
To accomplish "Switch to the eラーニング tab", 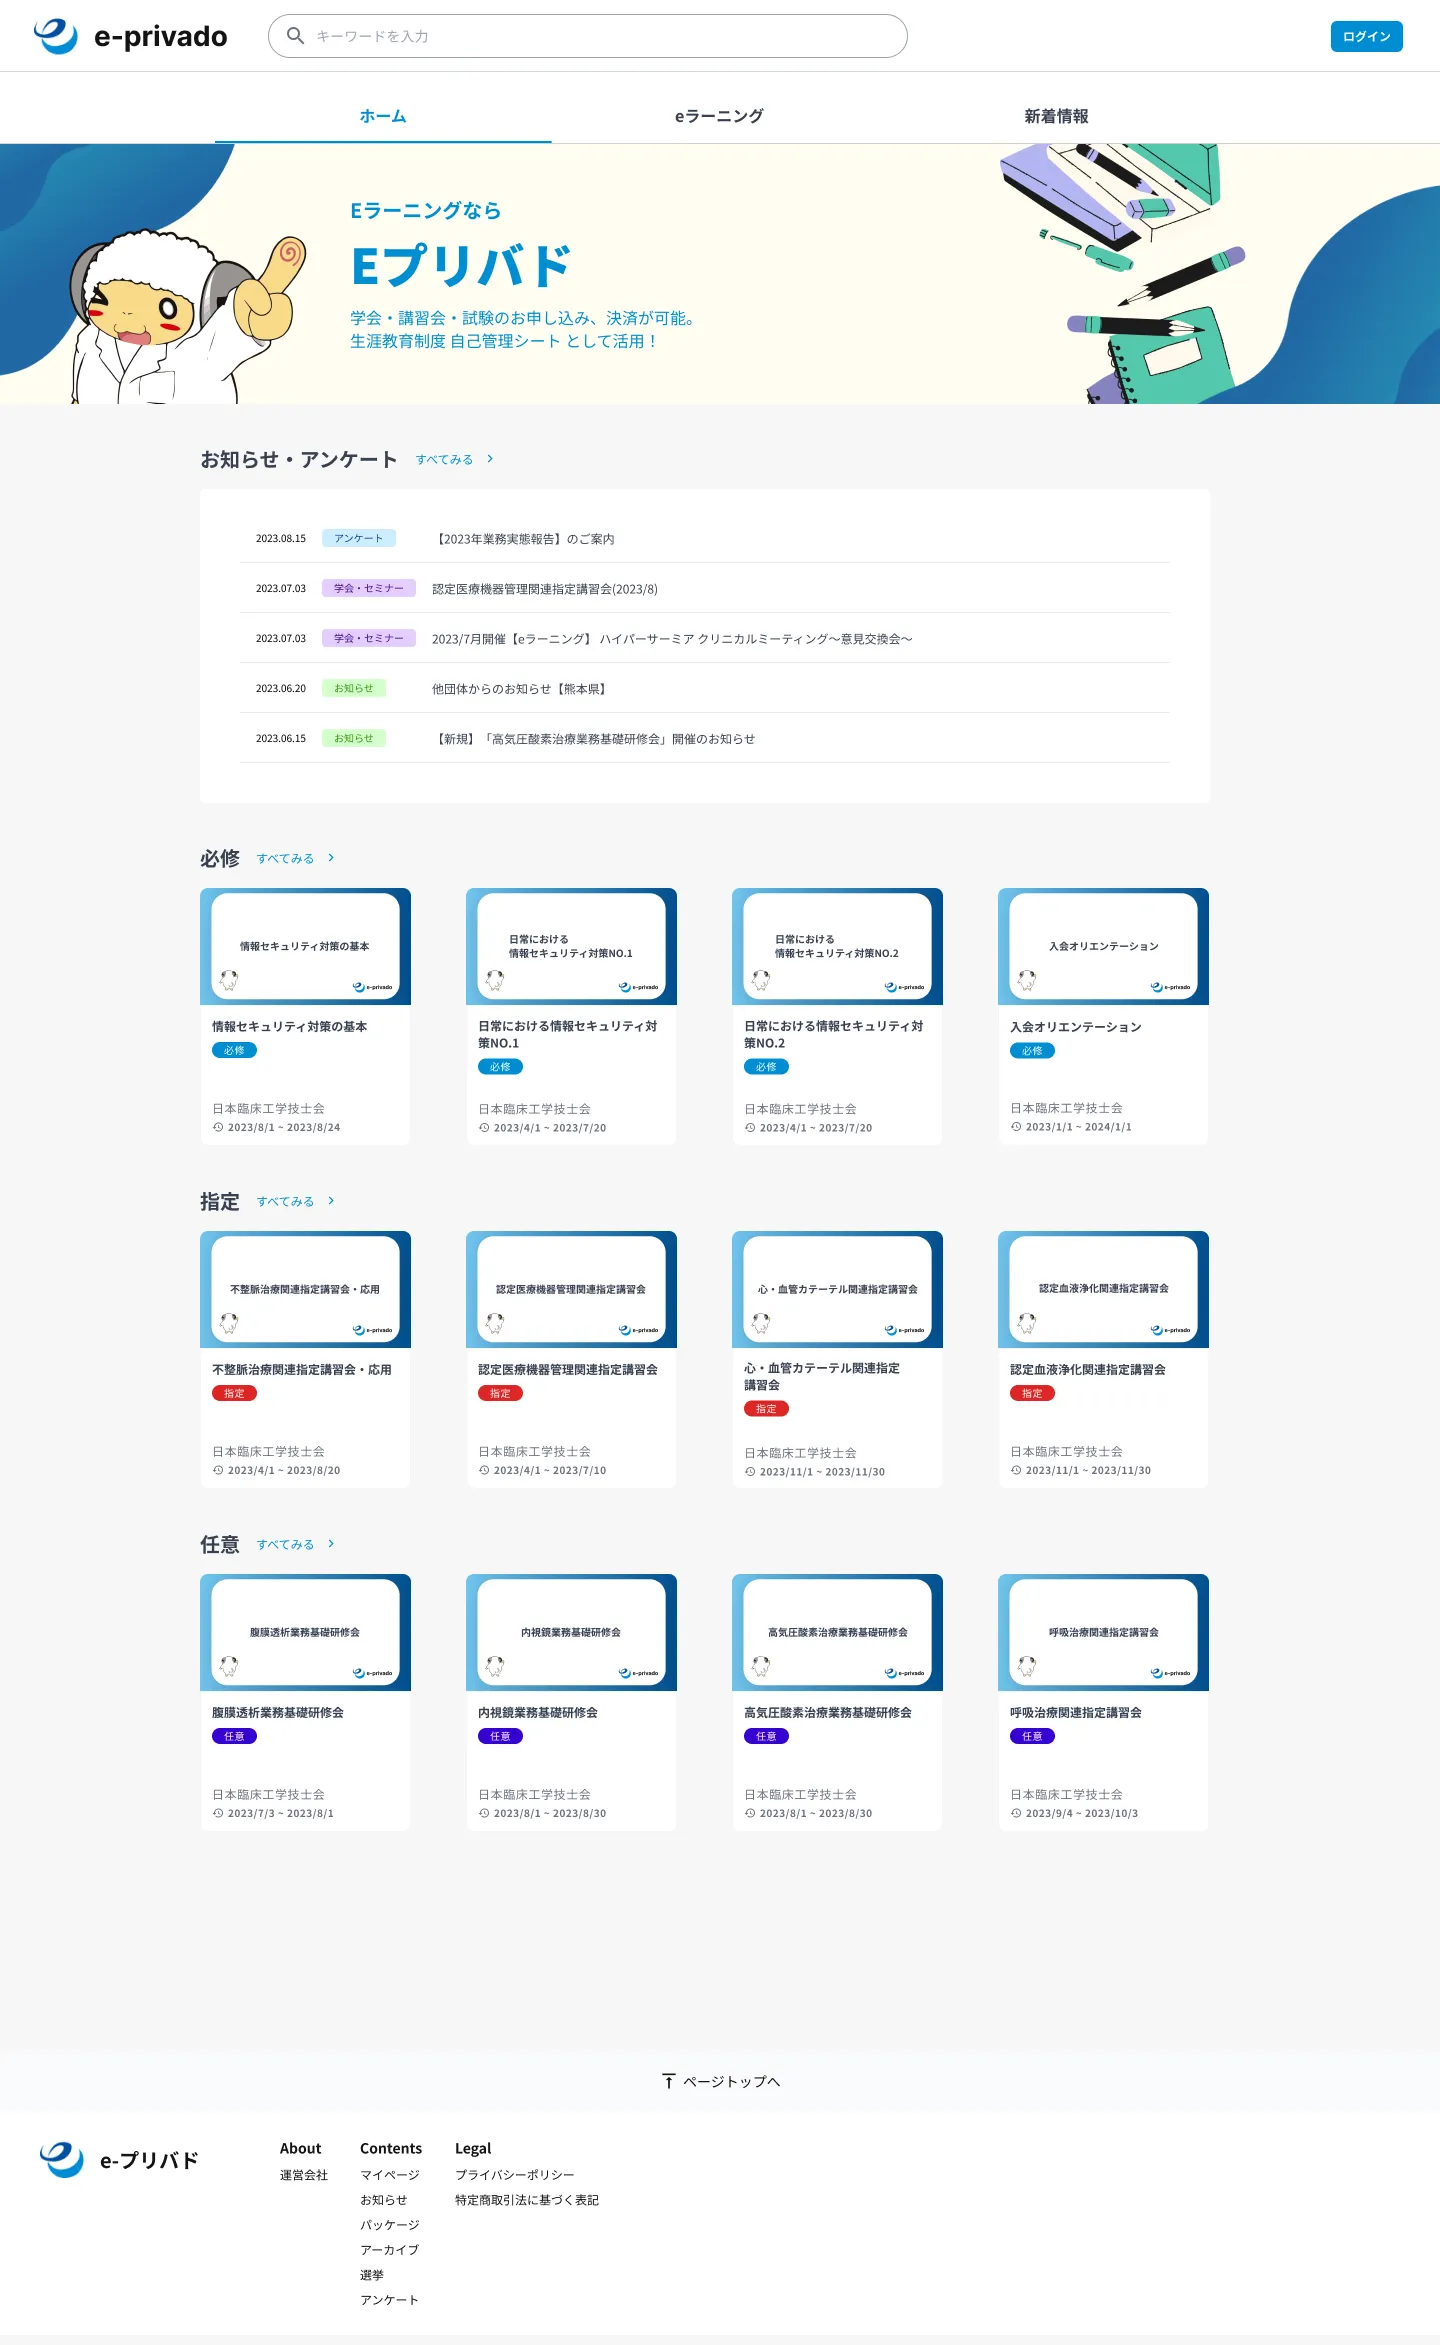I will pyautogui.click(x=719, y=116).
